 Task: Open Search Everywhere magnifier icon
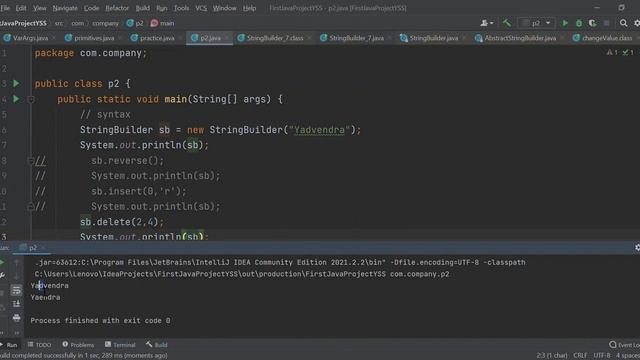click(x=623, y=23)
